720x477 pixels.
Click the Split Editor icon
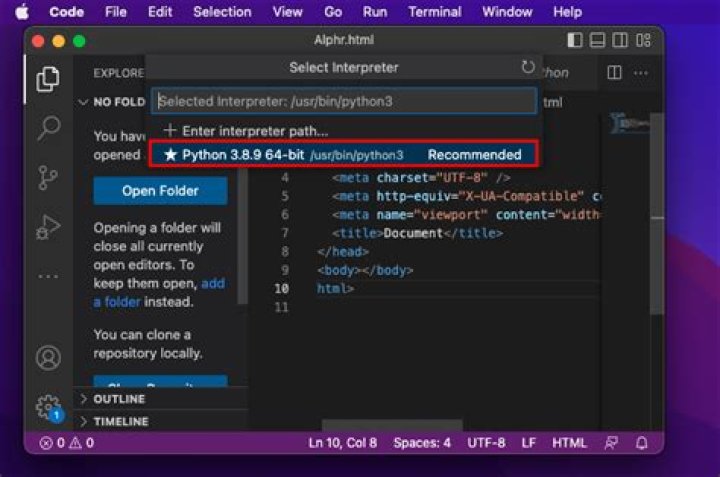coord(614,73)
